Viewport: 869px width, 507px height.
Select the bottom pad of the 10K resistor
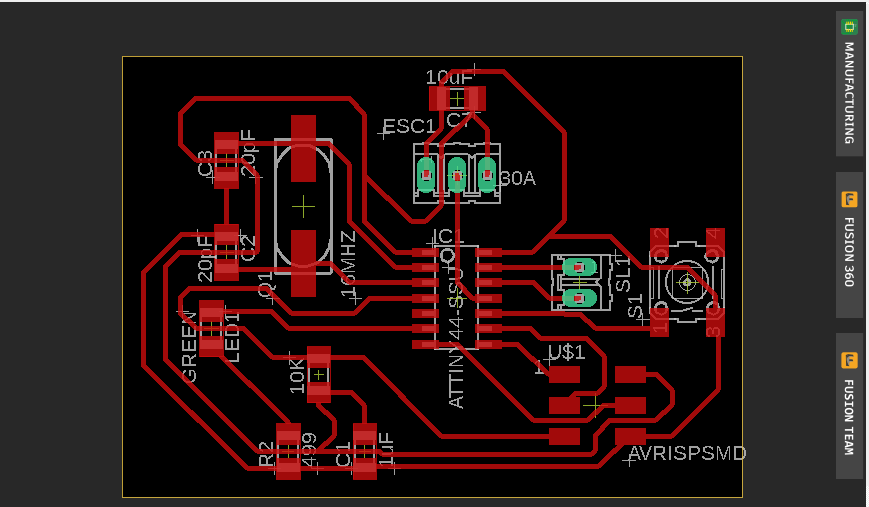(319, 393)
